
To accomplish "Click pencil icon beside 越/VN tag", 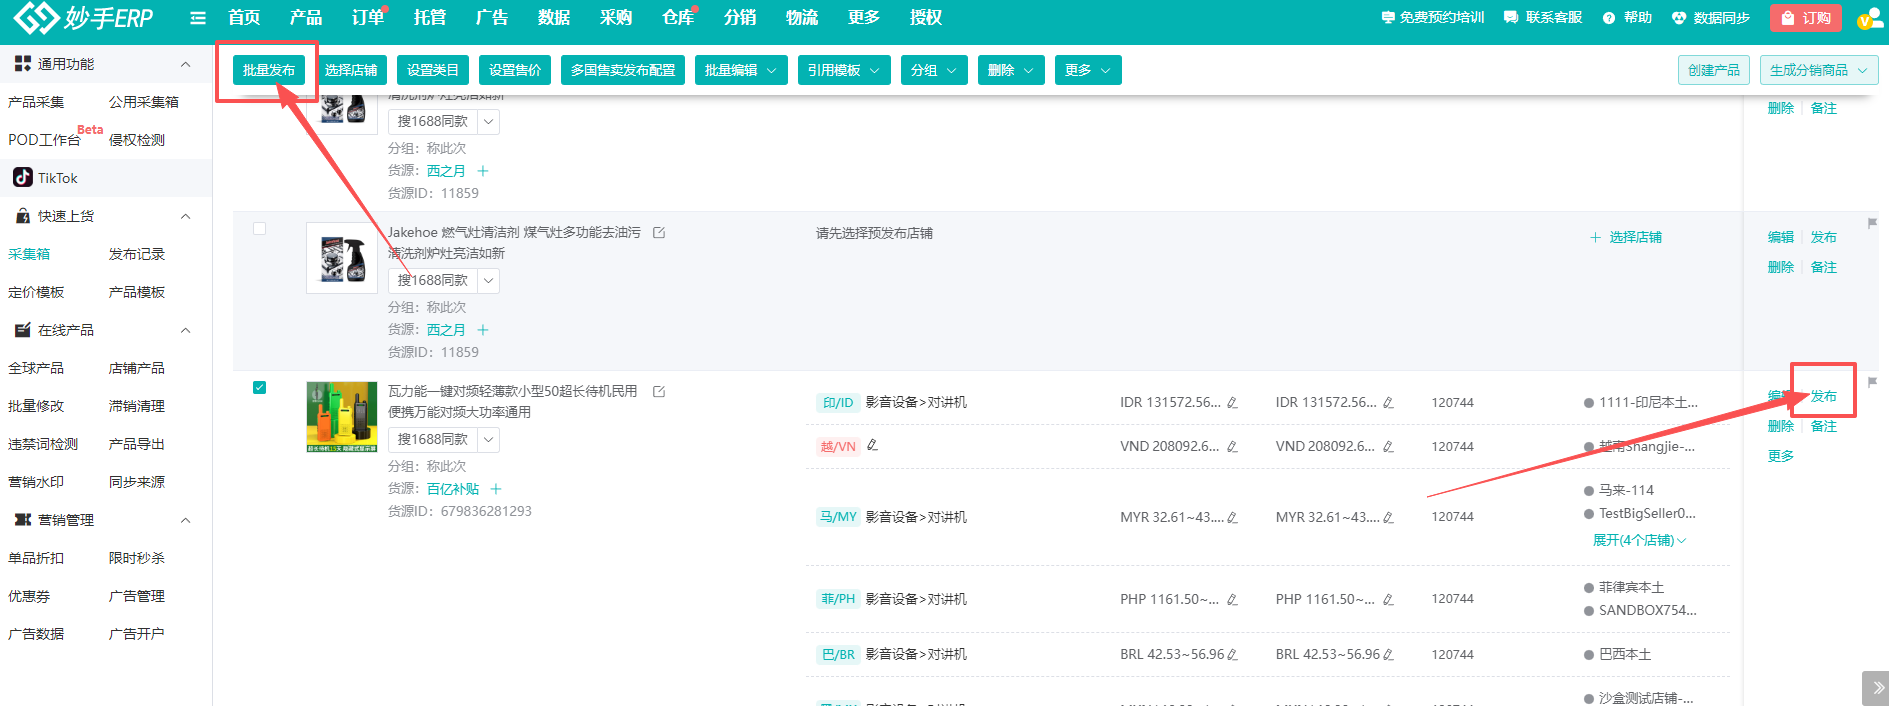I will (872, 445).
